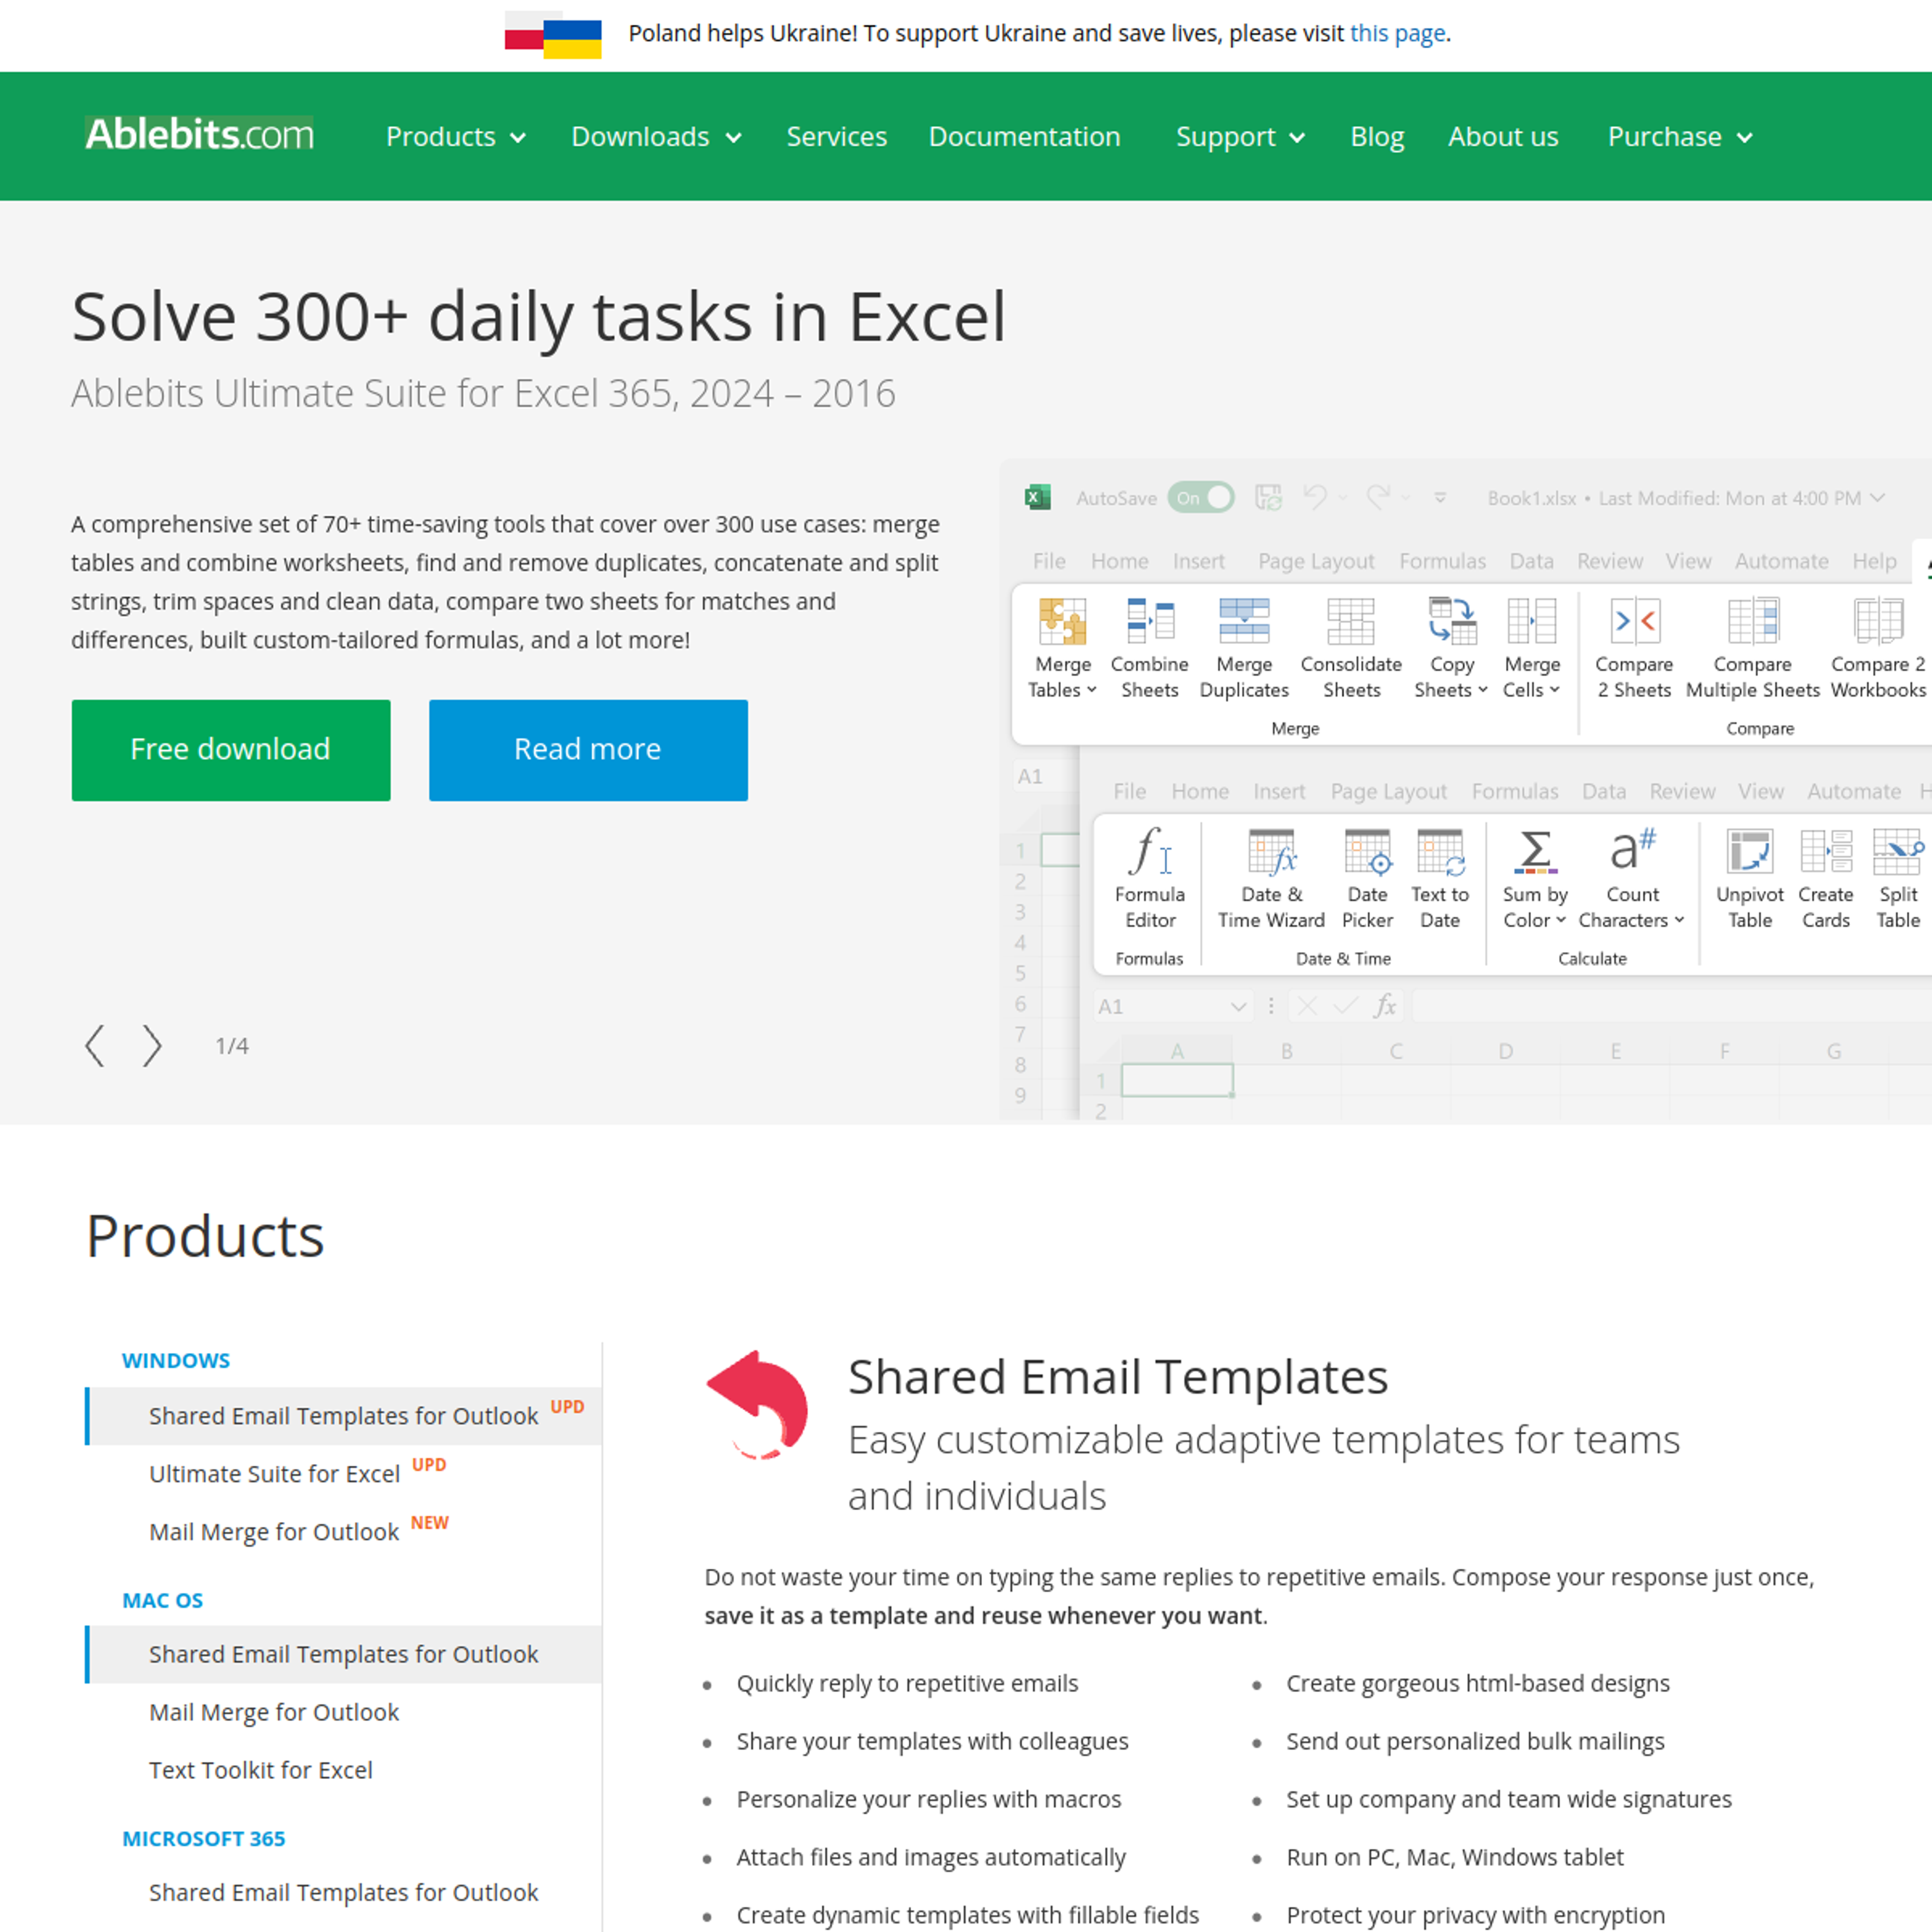Click cell A1 in the front spreadsheet
The image size is (1932, 1932).
1177,1080
